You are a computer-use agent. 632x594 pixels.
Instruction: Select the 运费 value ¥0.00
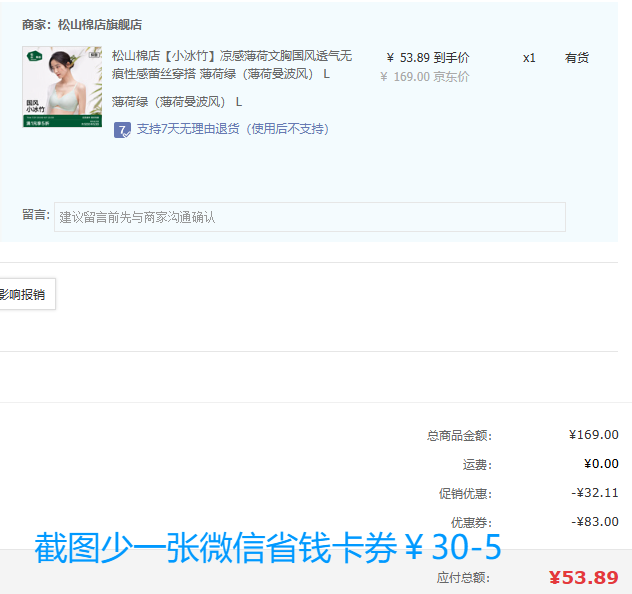(601, 464)
